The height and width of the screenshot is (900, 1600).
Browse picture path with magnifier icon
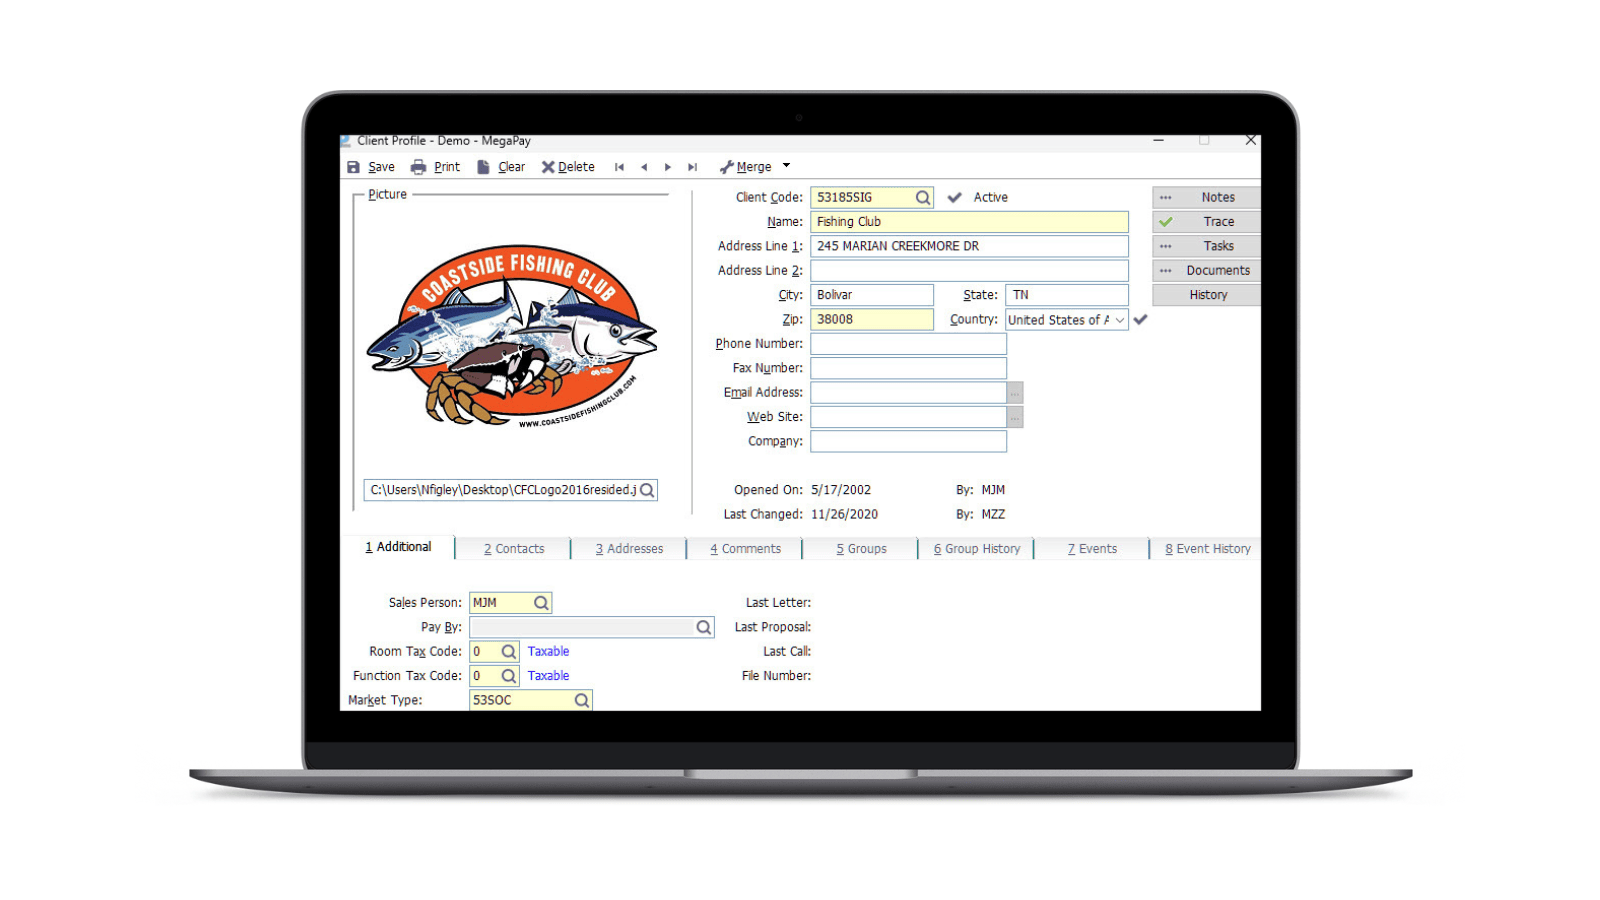(x=647, y=490)
